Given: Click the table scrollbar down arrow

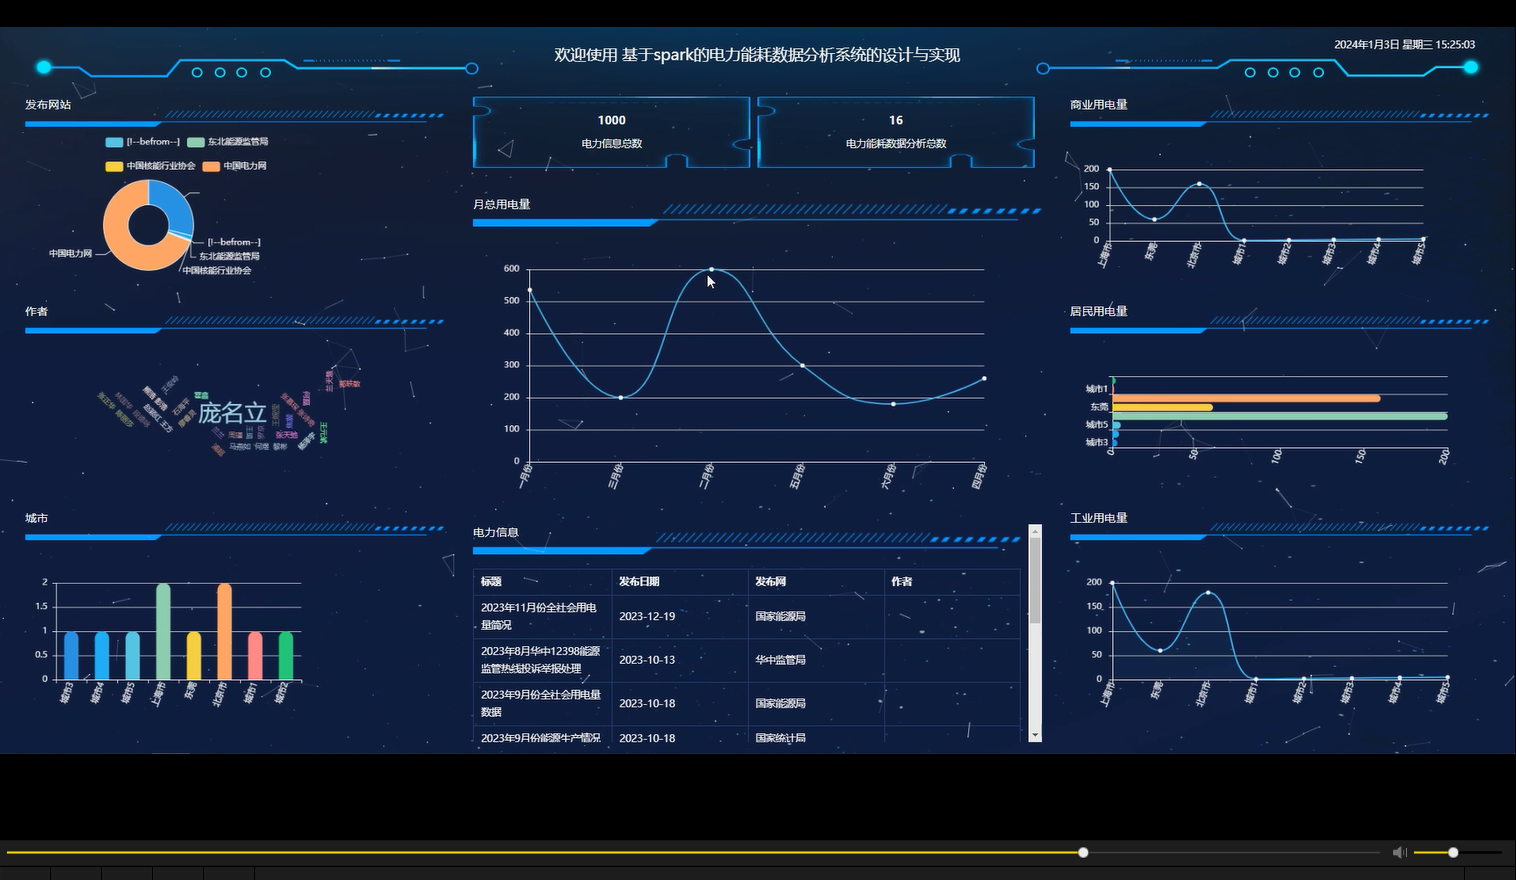Looking at the screenshot, I should [1035, 735].
